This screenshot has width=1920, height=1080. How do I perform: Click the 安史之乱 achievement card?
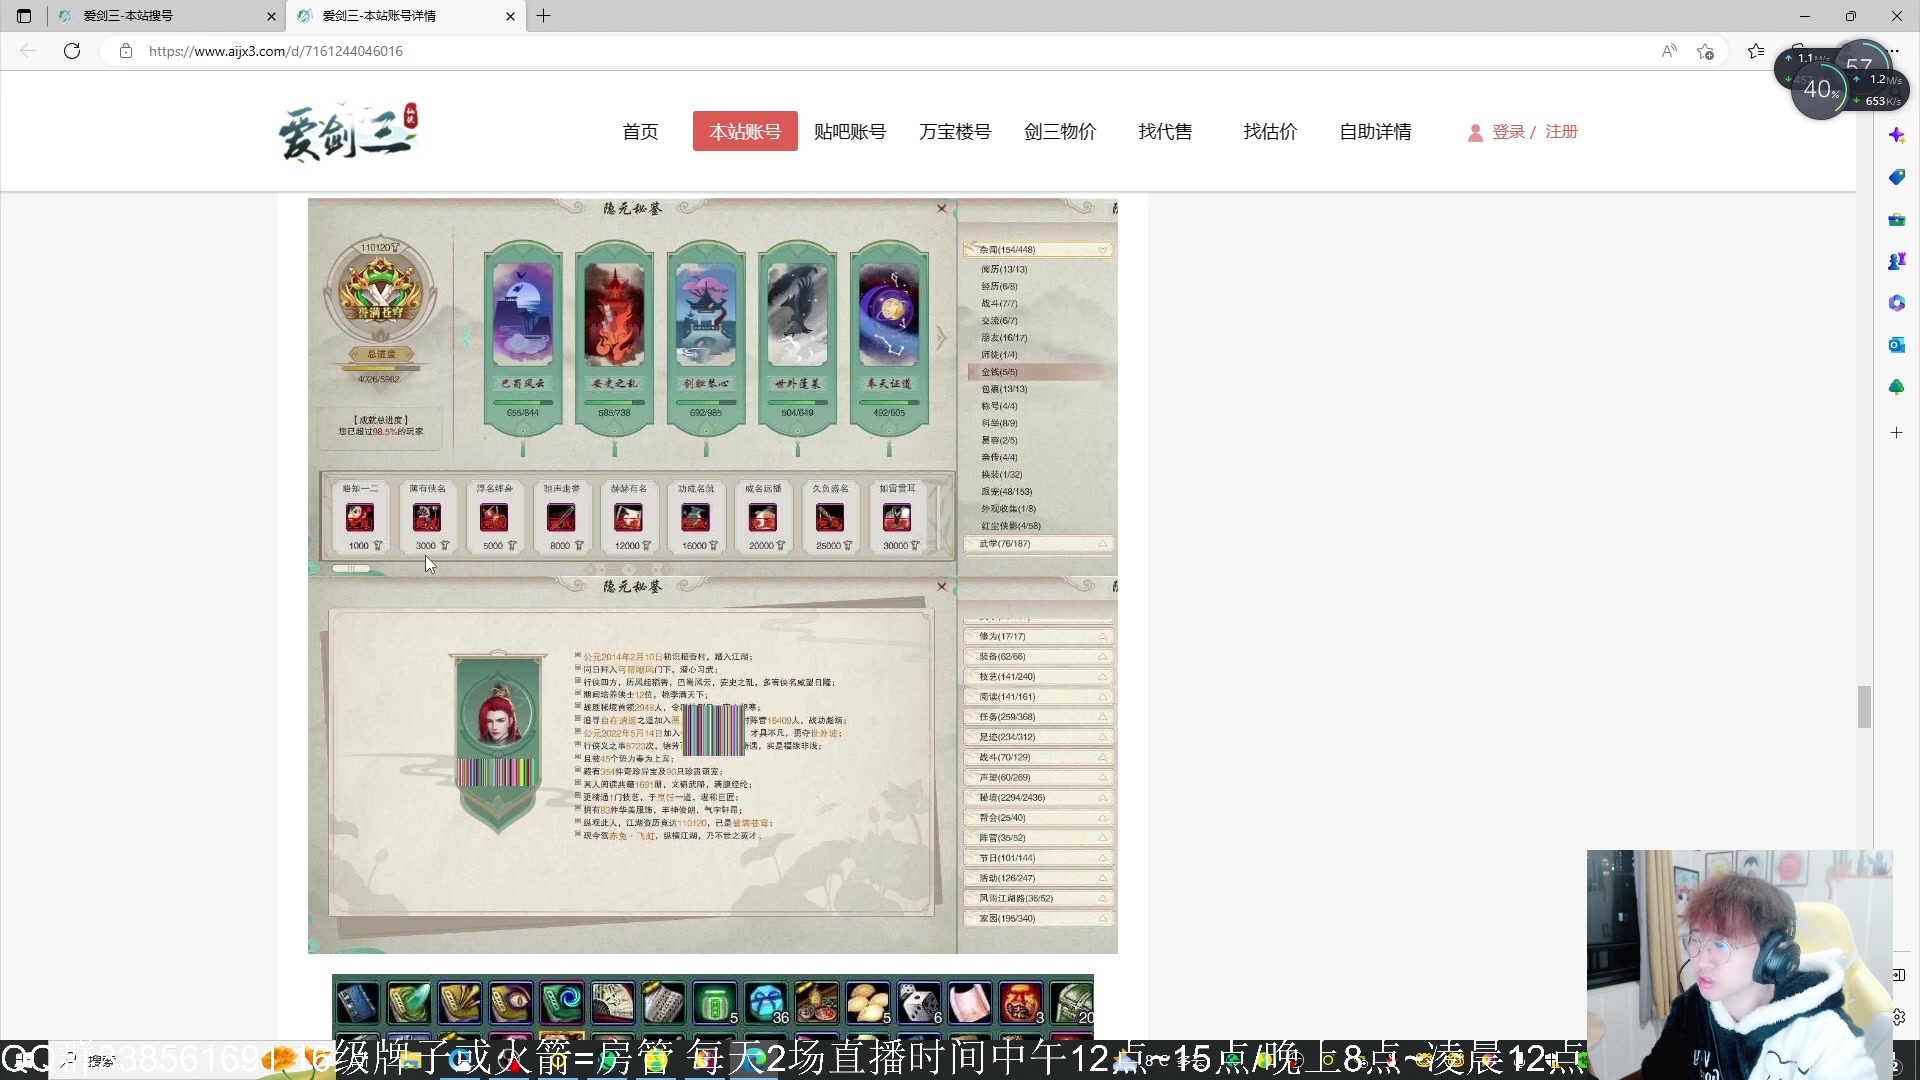(614, 340)
